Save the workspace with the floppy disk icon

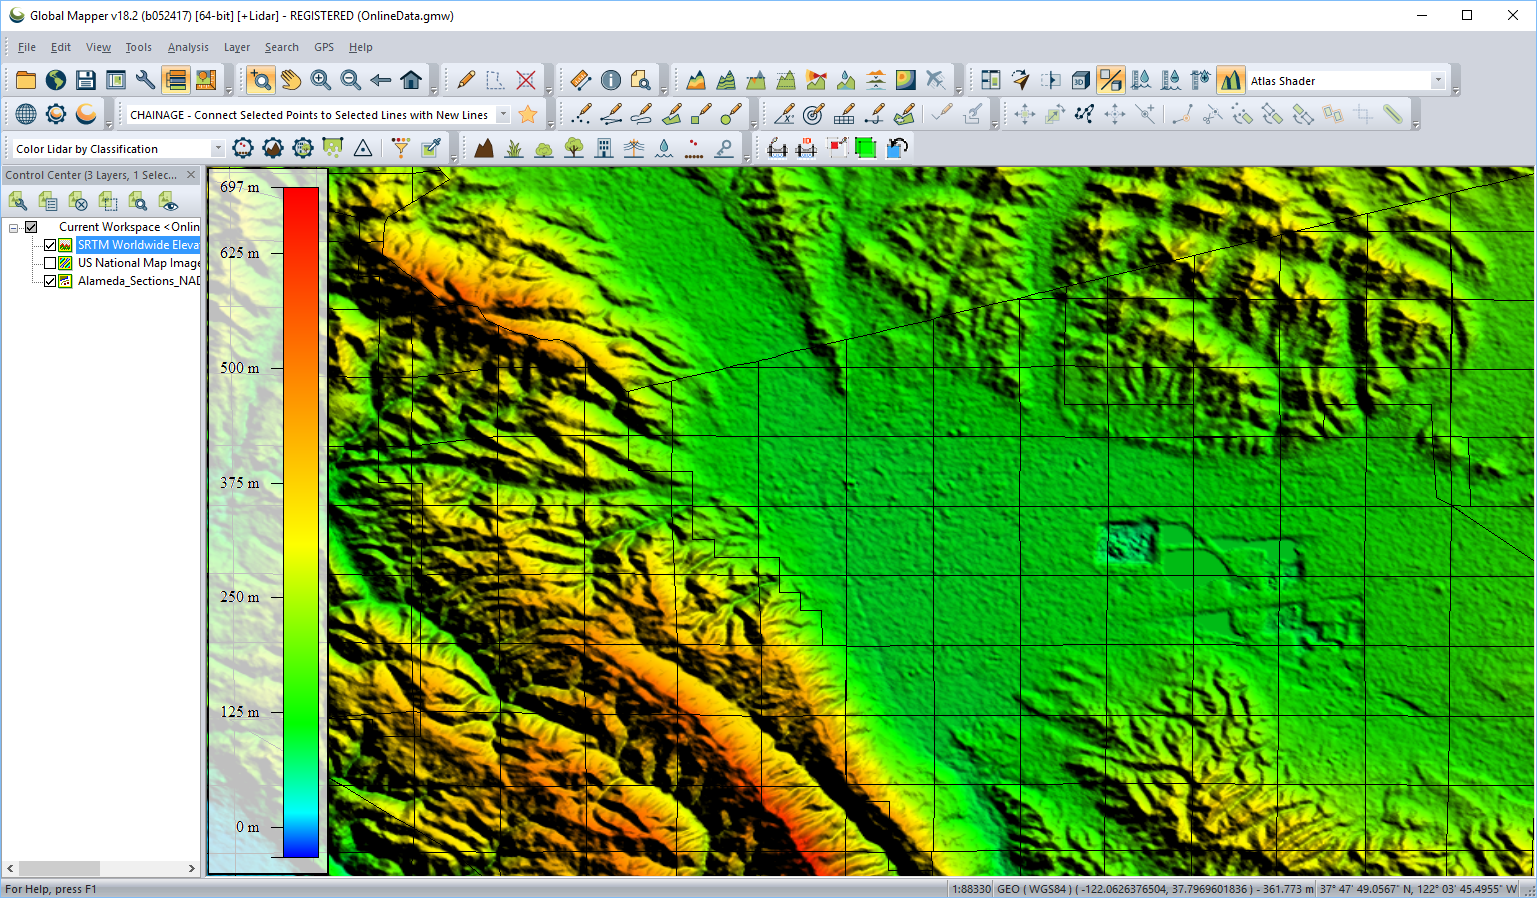pyautogui.click(x=86, y=80)
